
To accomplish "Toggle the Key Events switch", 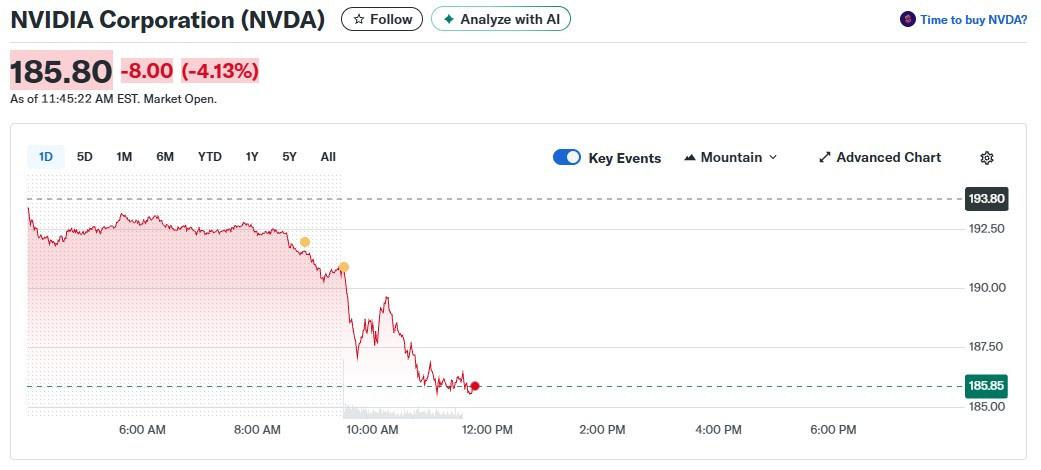I will (567, 158).
